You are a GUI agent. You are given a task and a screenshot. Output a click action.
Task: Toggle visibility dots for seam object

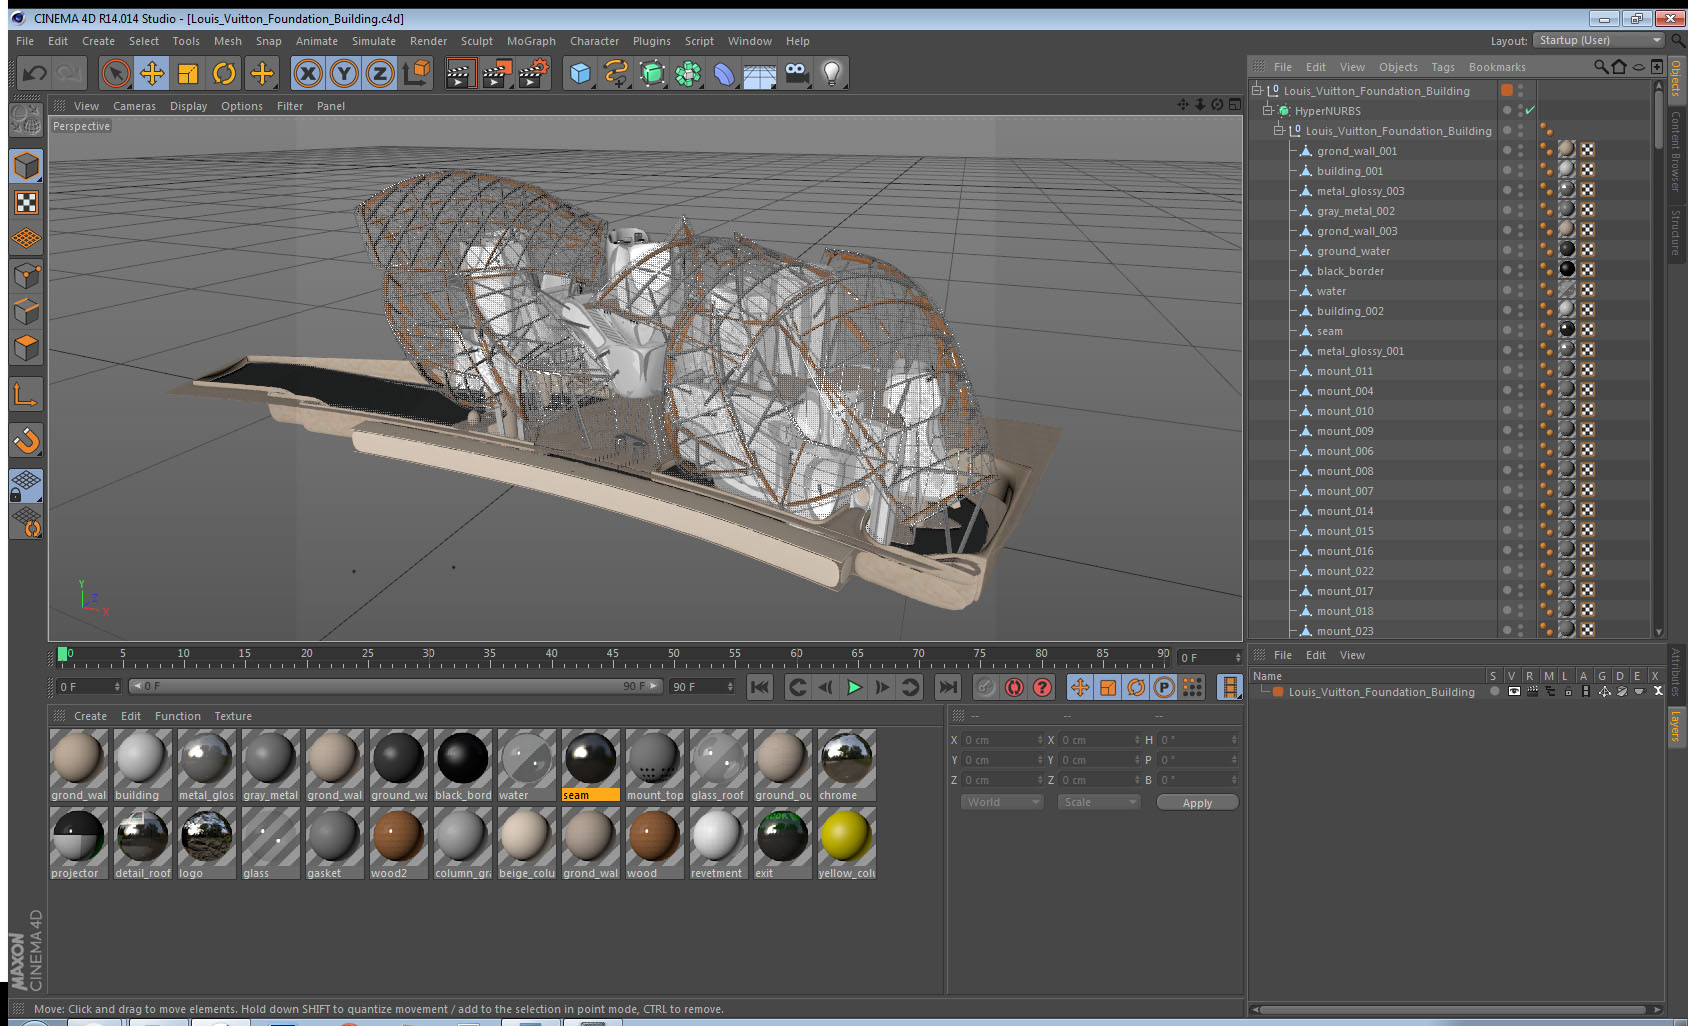coord(1520,331)
